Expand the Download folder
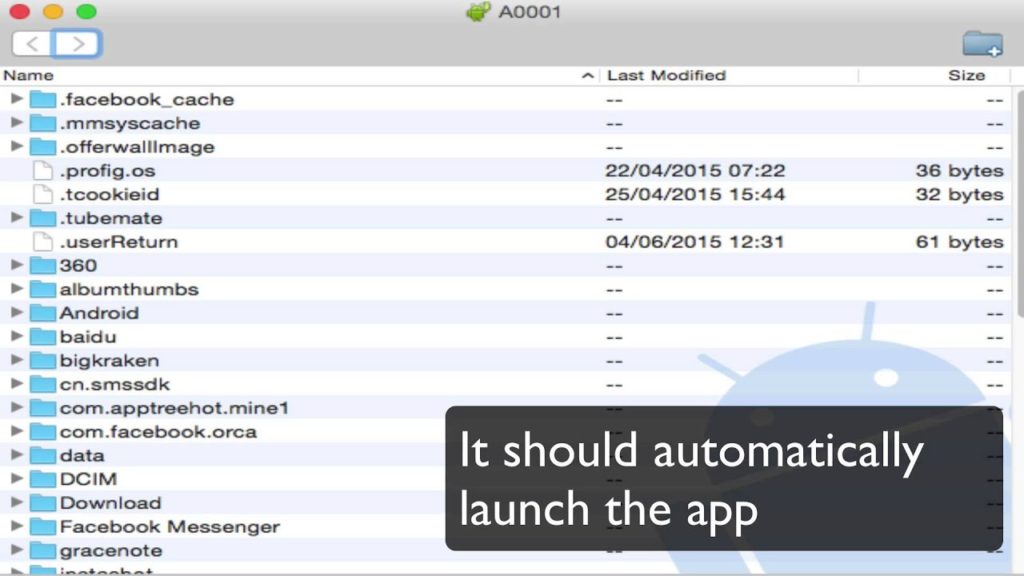 (x=16, y=502)
